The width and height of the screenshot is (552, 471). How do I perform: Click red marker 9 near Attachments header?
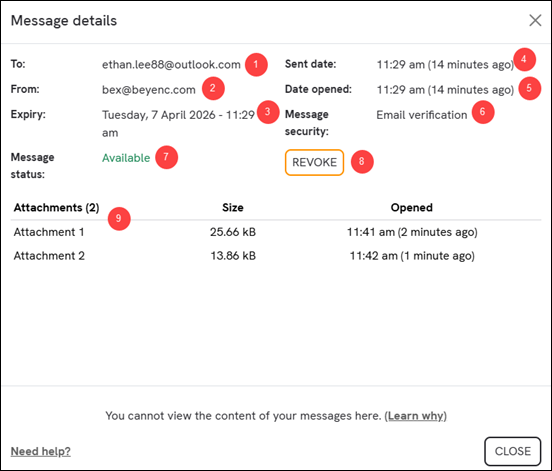tap(119, 219)
